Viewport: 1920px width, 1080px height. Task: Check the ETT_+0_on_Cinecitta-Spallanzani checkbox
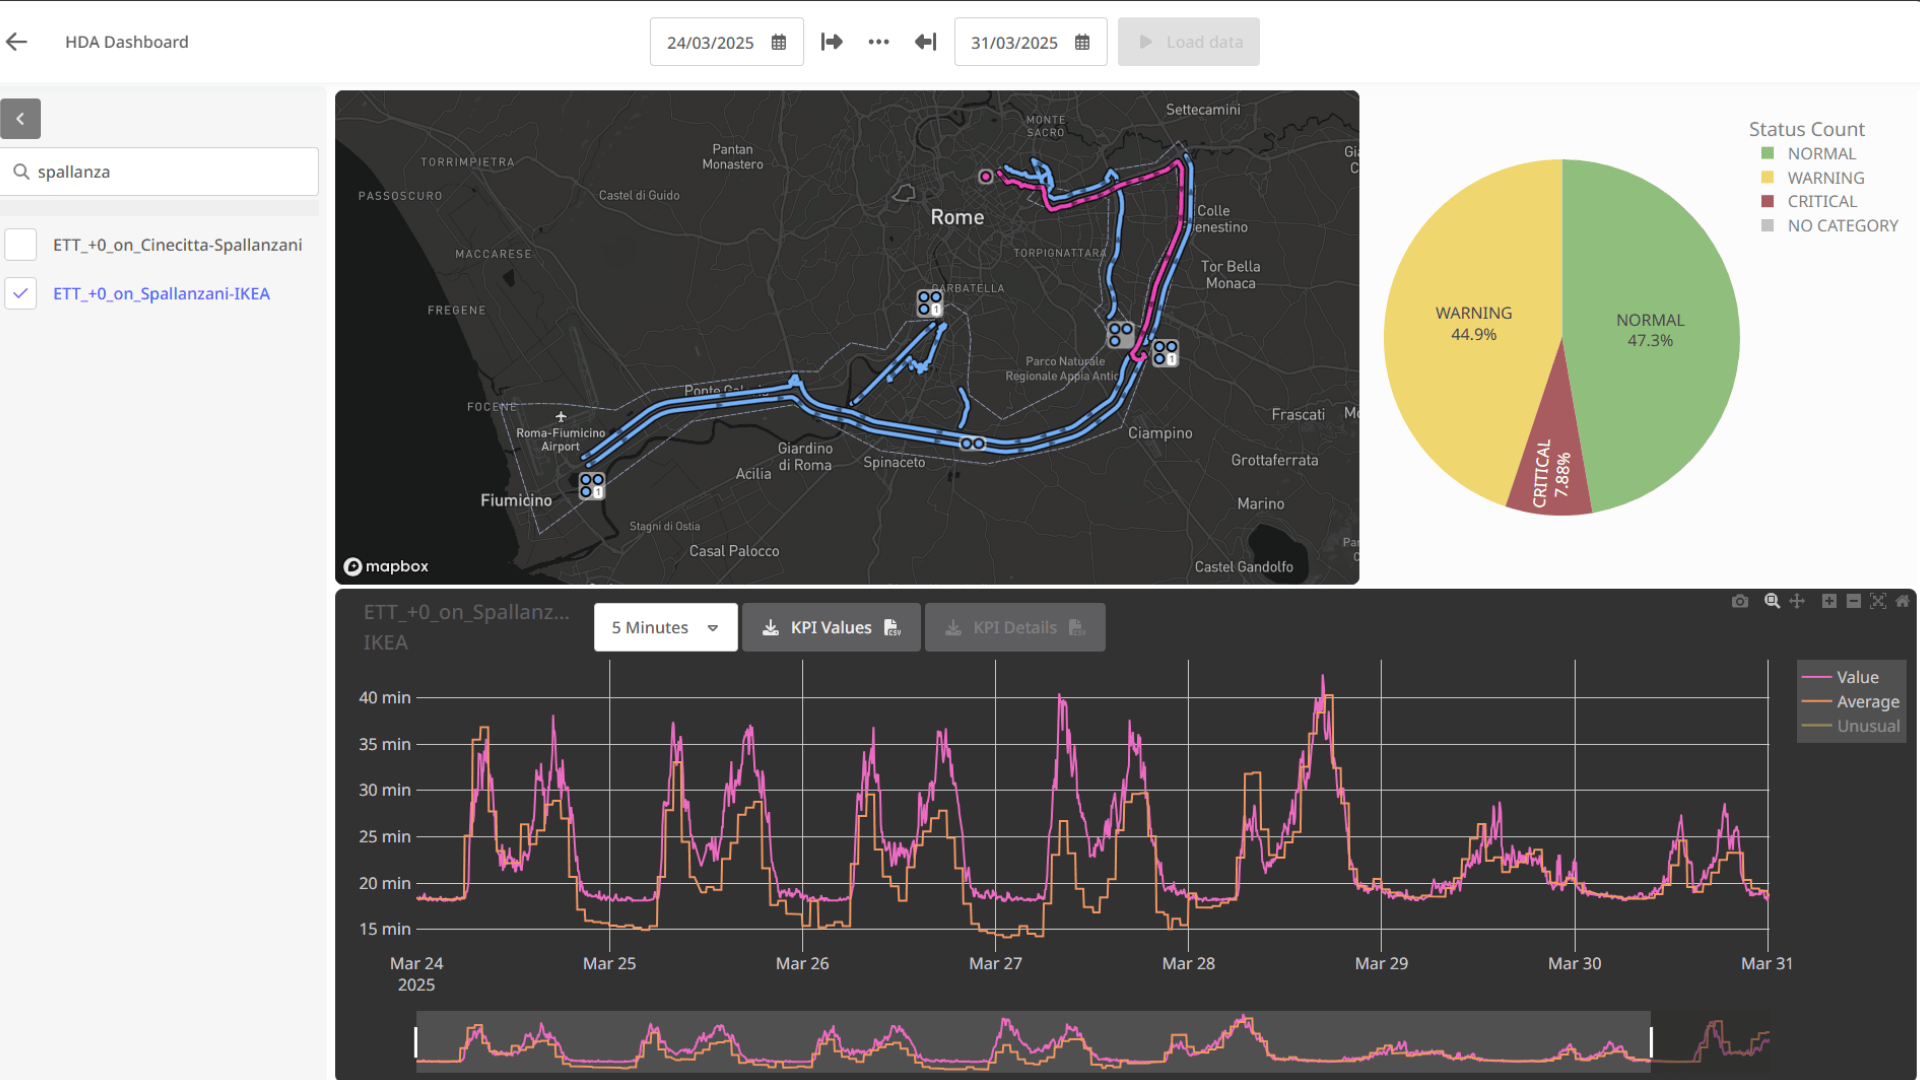(21, 245)
